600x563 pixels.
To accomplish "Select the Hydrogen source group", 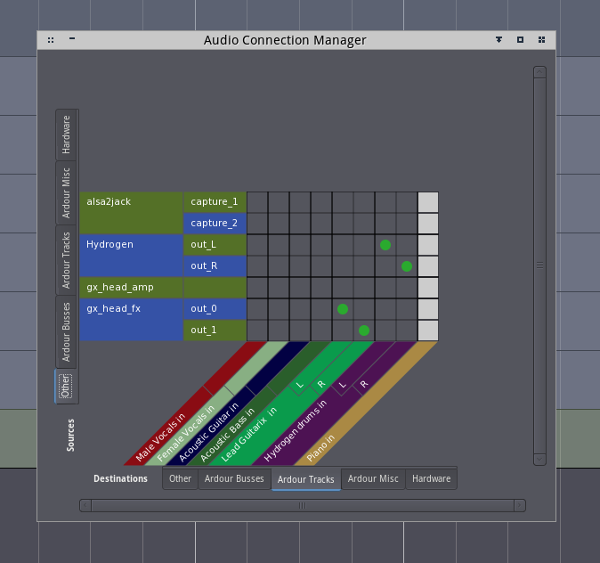I will (x=131, y=256).
